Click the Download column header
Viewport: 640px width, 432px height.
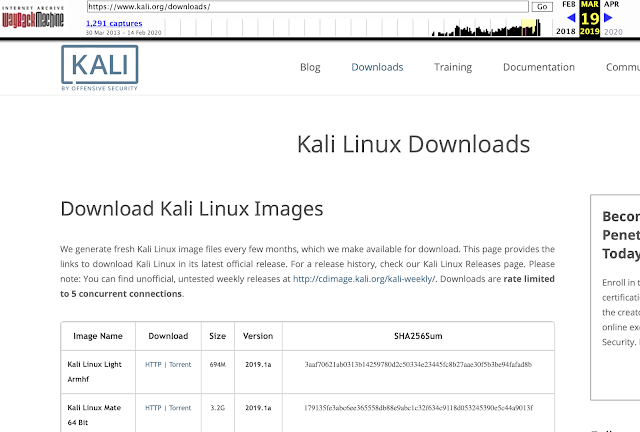[x=168, y=336]
